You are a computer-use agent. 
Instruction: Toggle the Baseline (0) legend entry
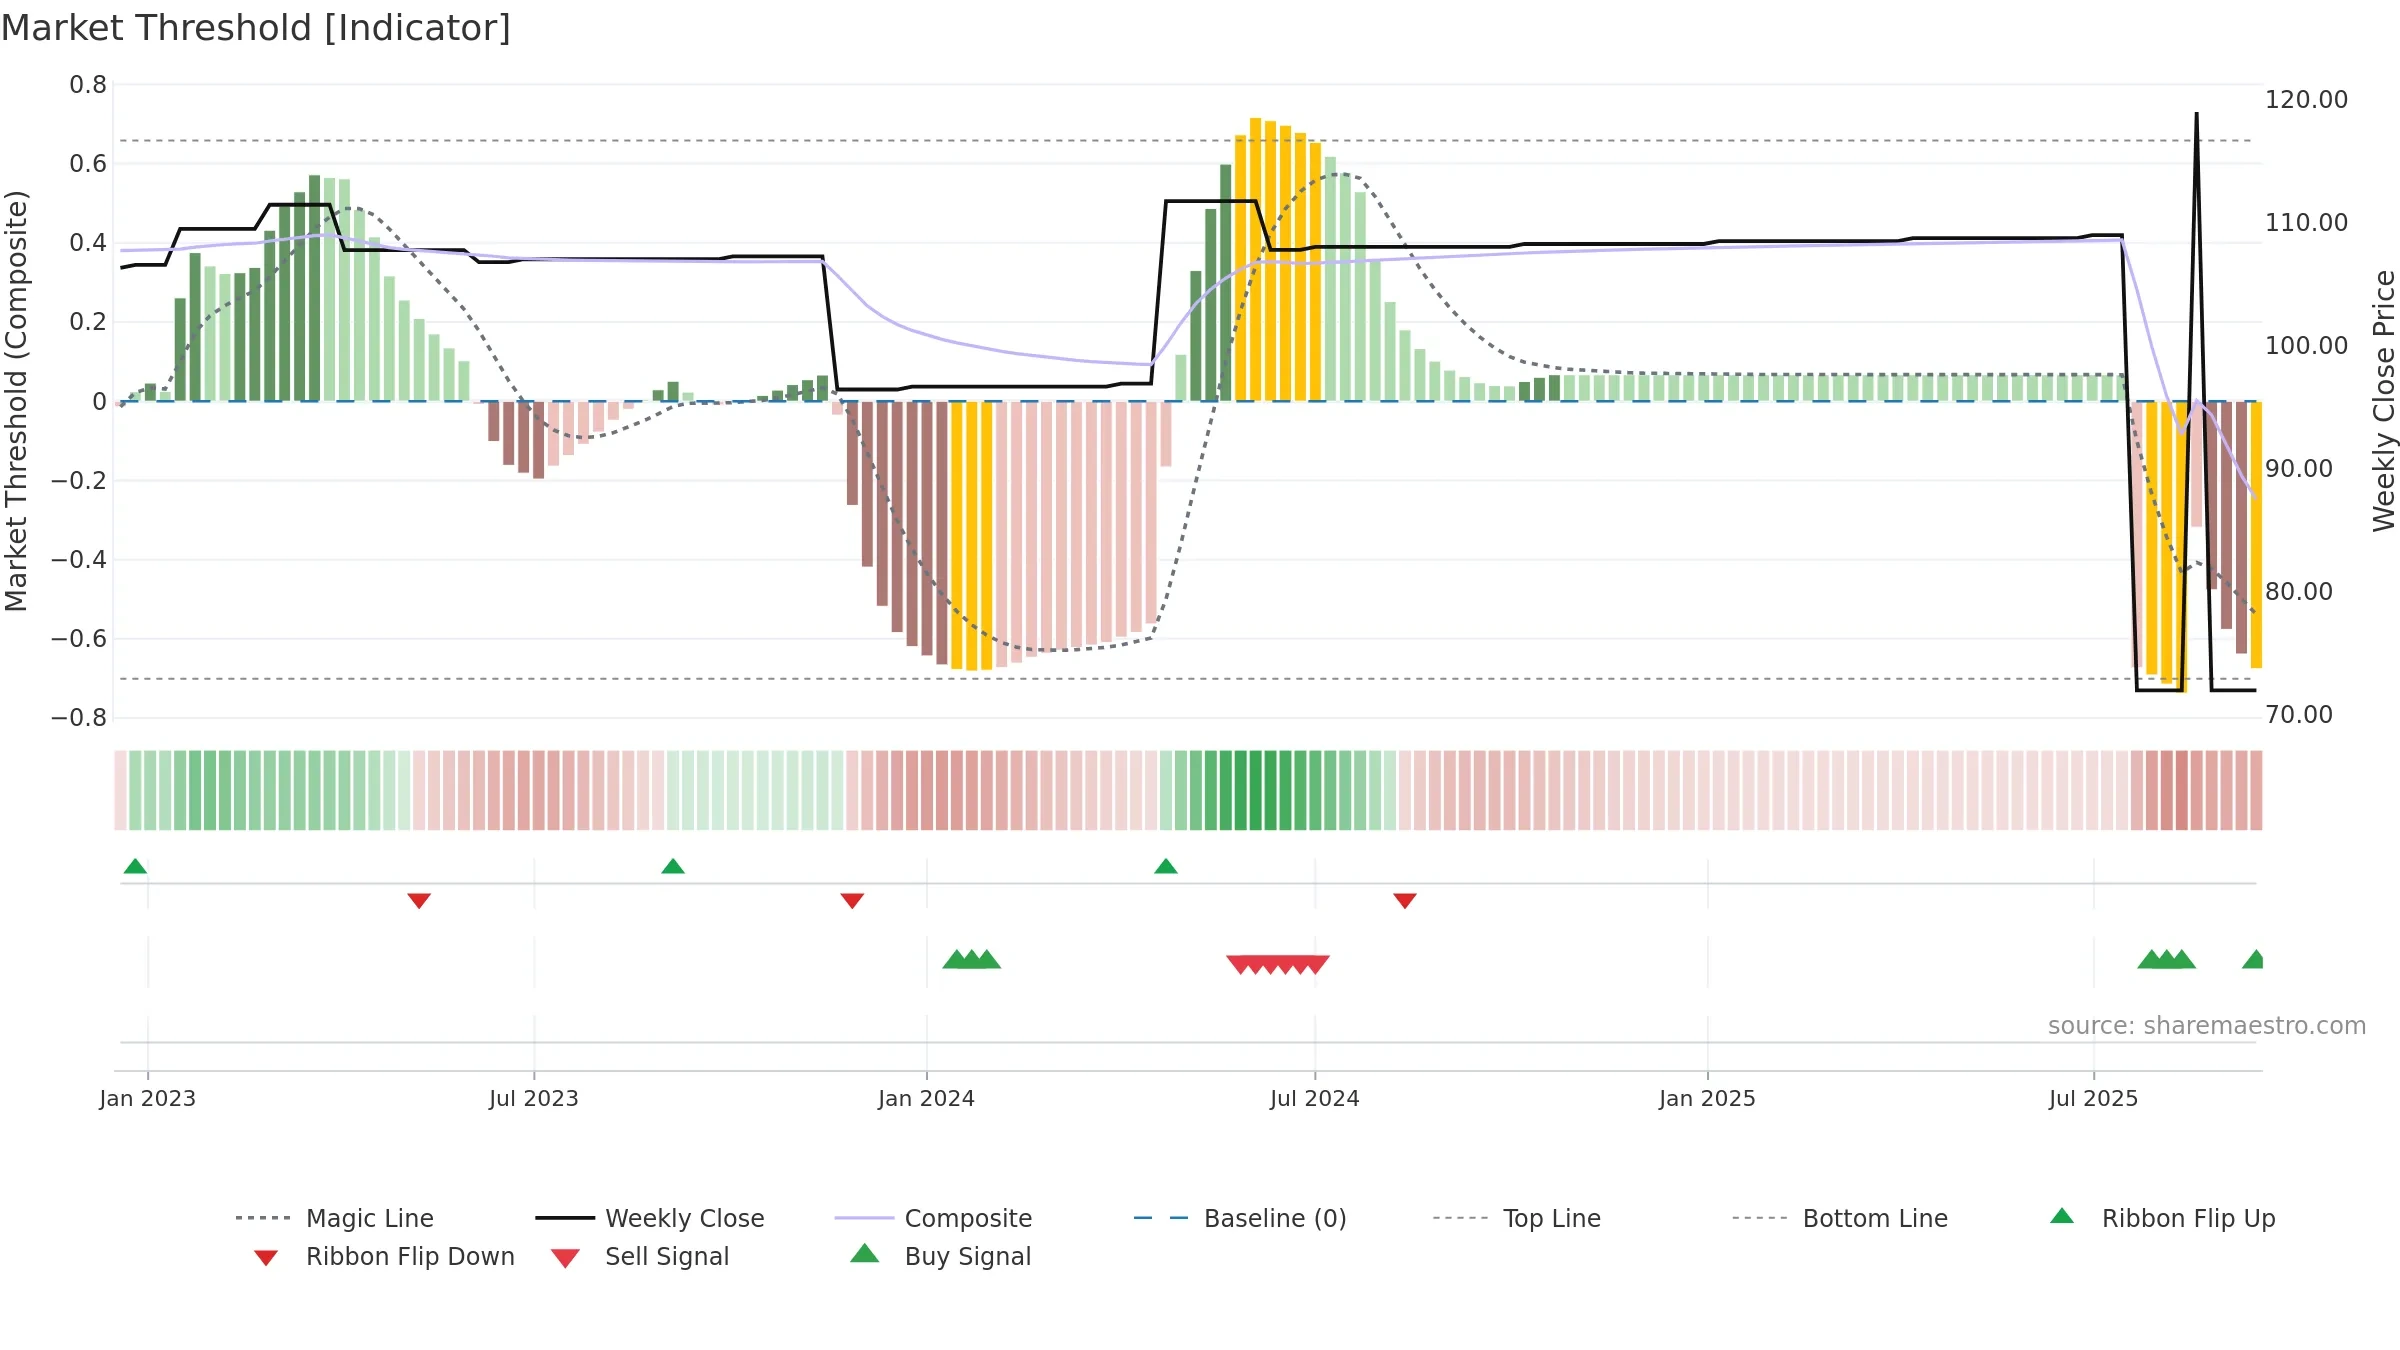(x=1240, y=1218)
